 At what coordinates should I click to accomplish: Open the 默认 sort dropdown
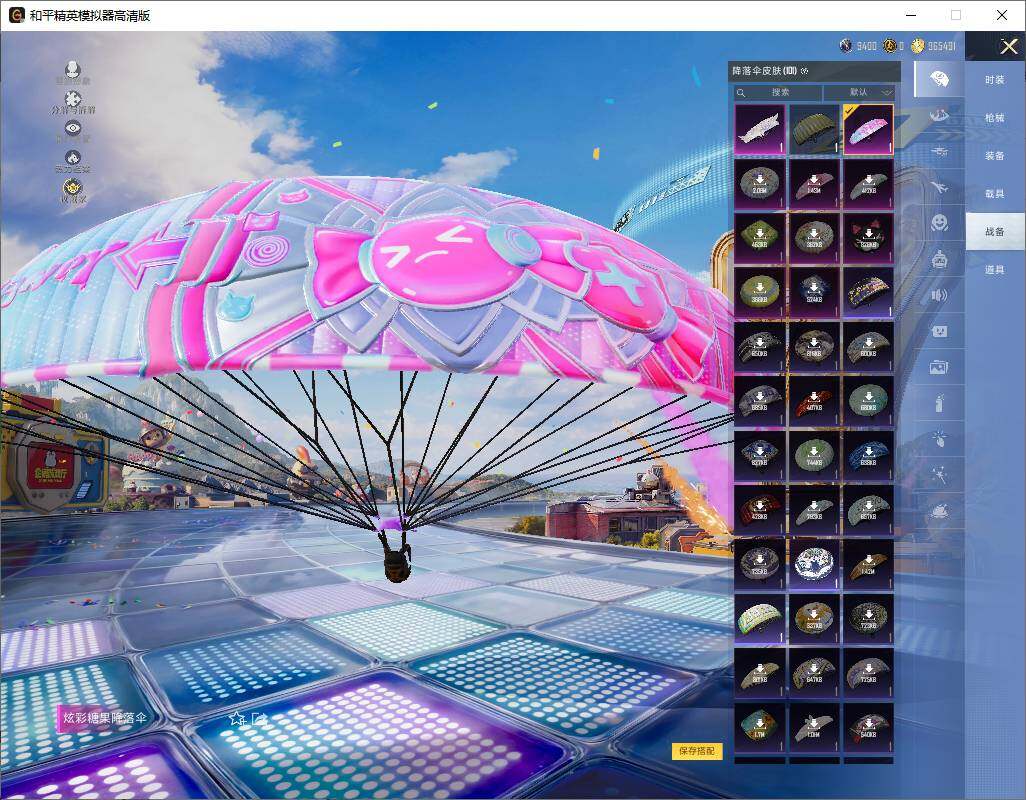pyautogui.click(x=858, y=93)
